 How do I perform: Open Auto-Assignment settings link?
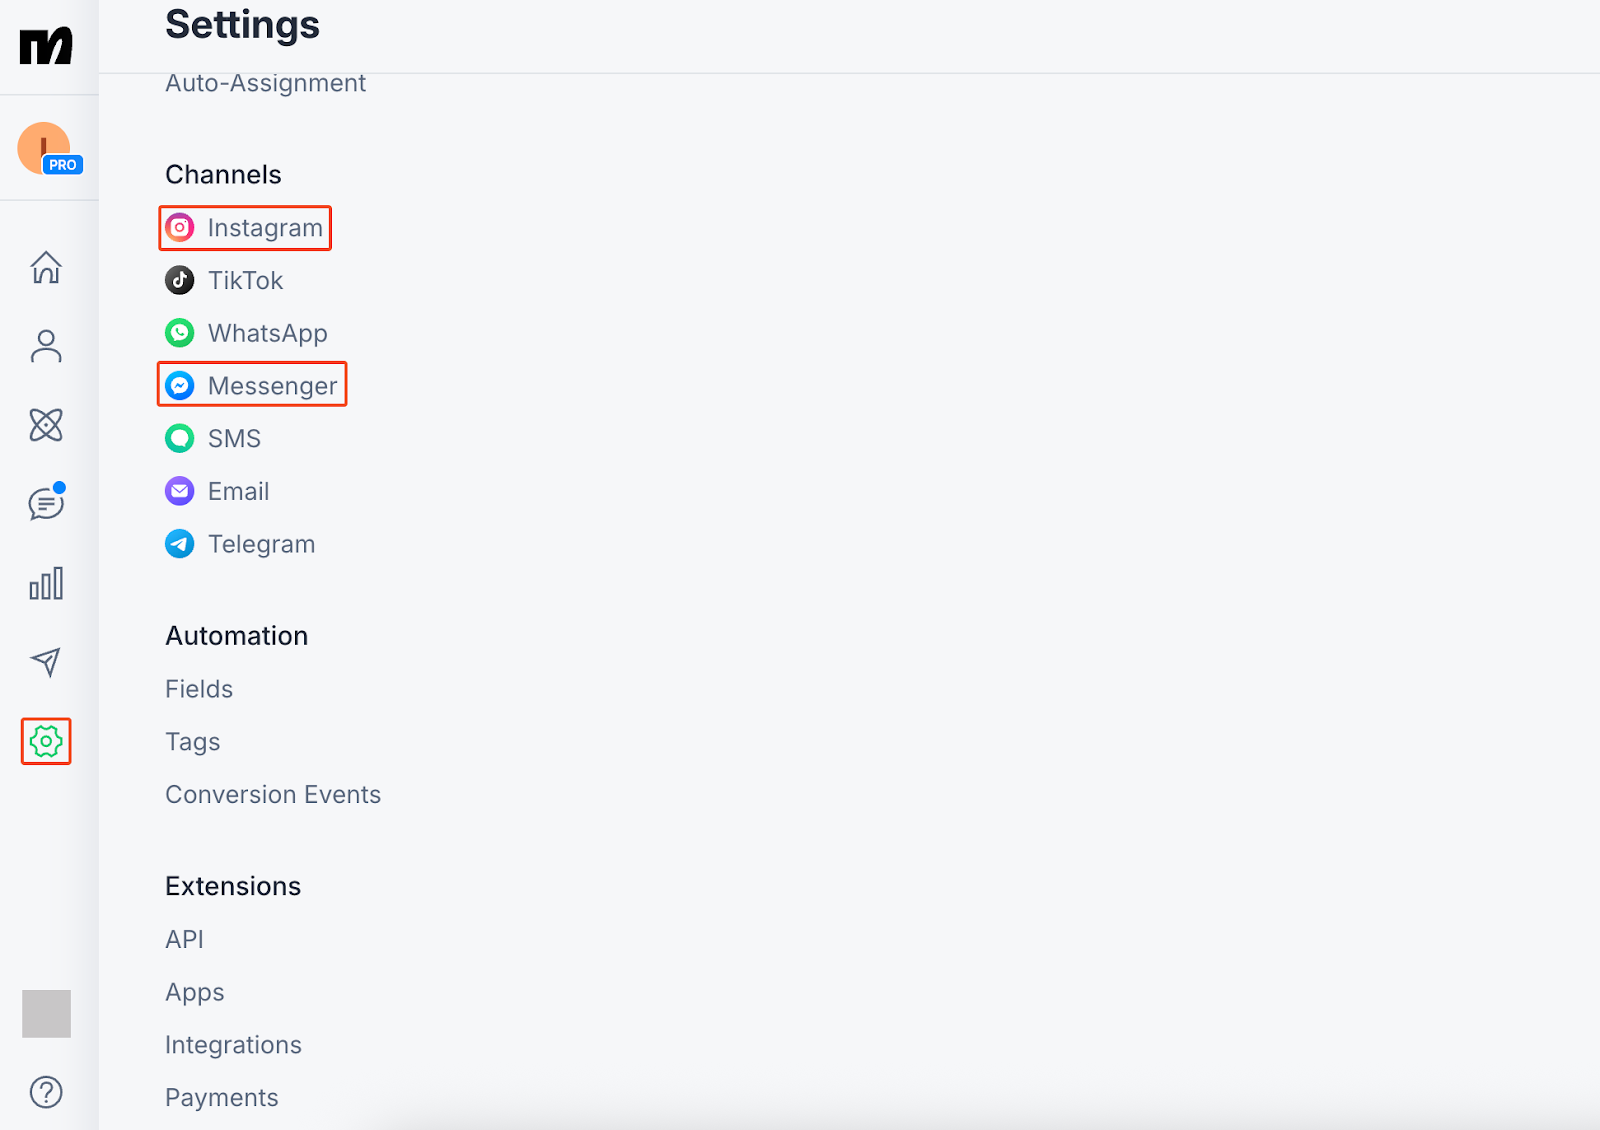point(265,84)
